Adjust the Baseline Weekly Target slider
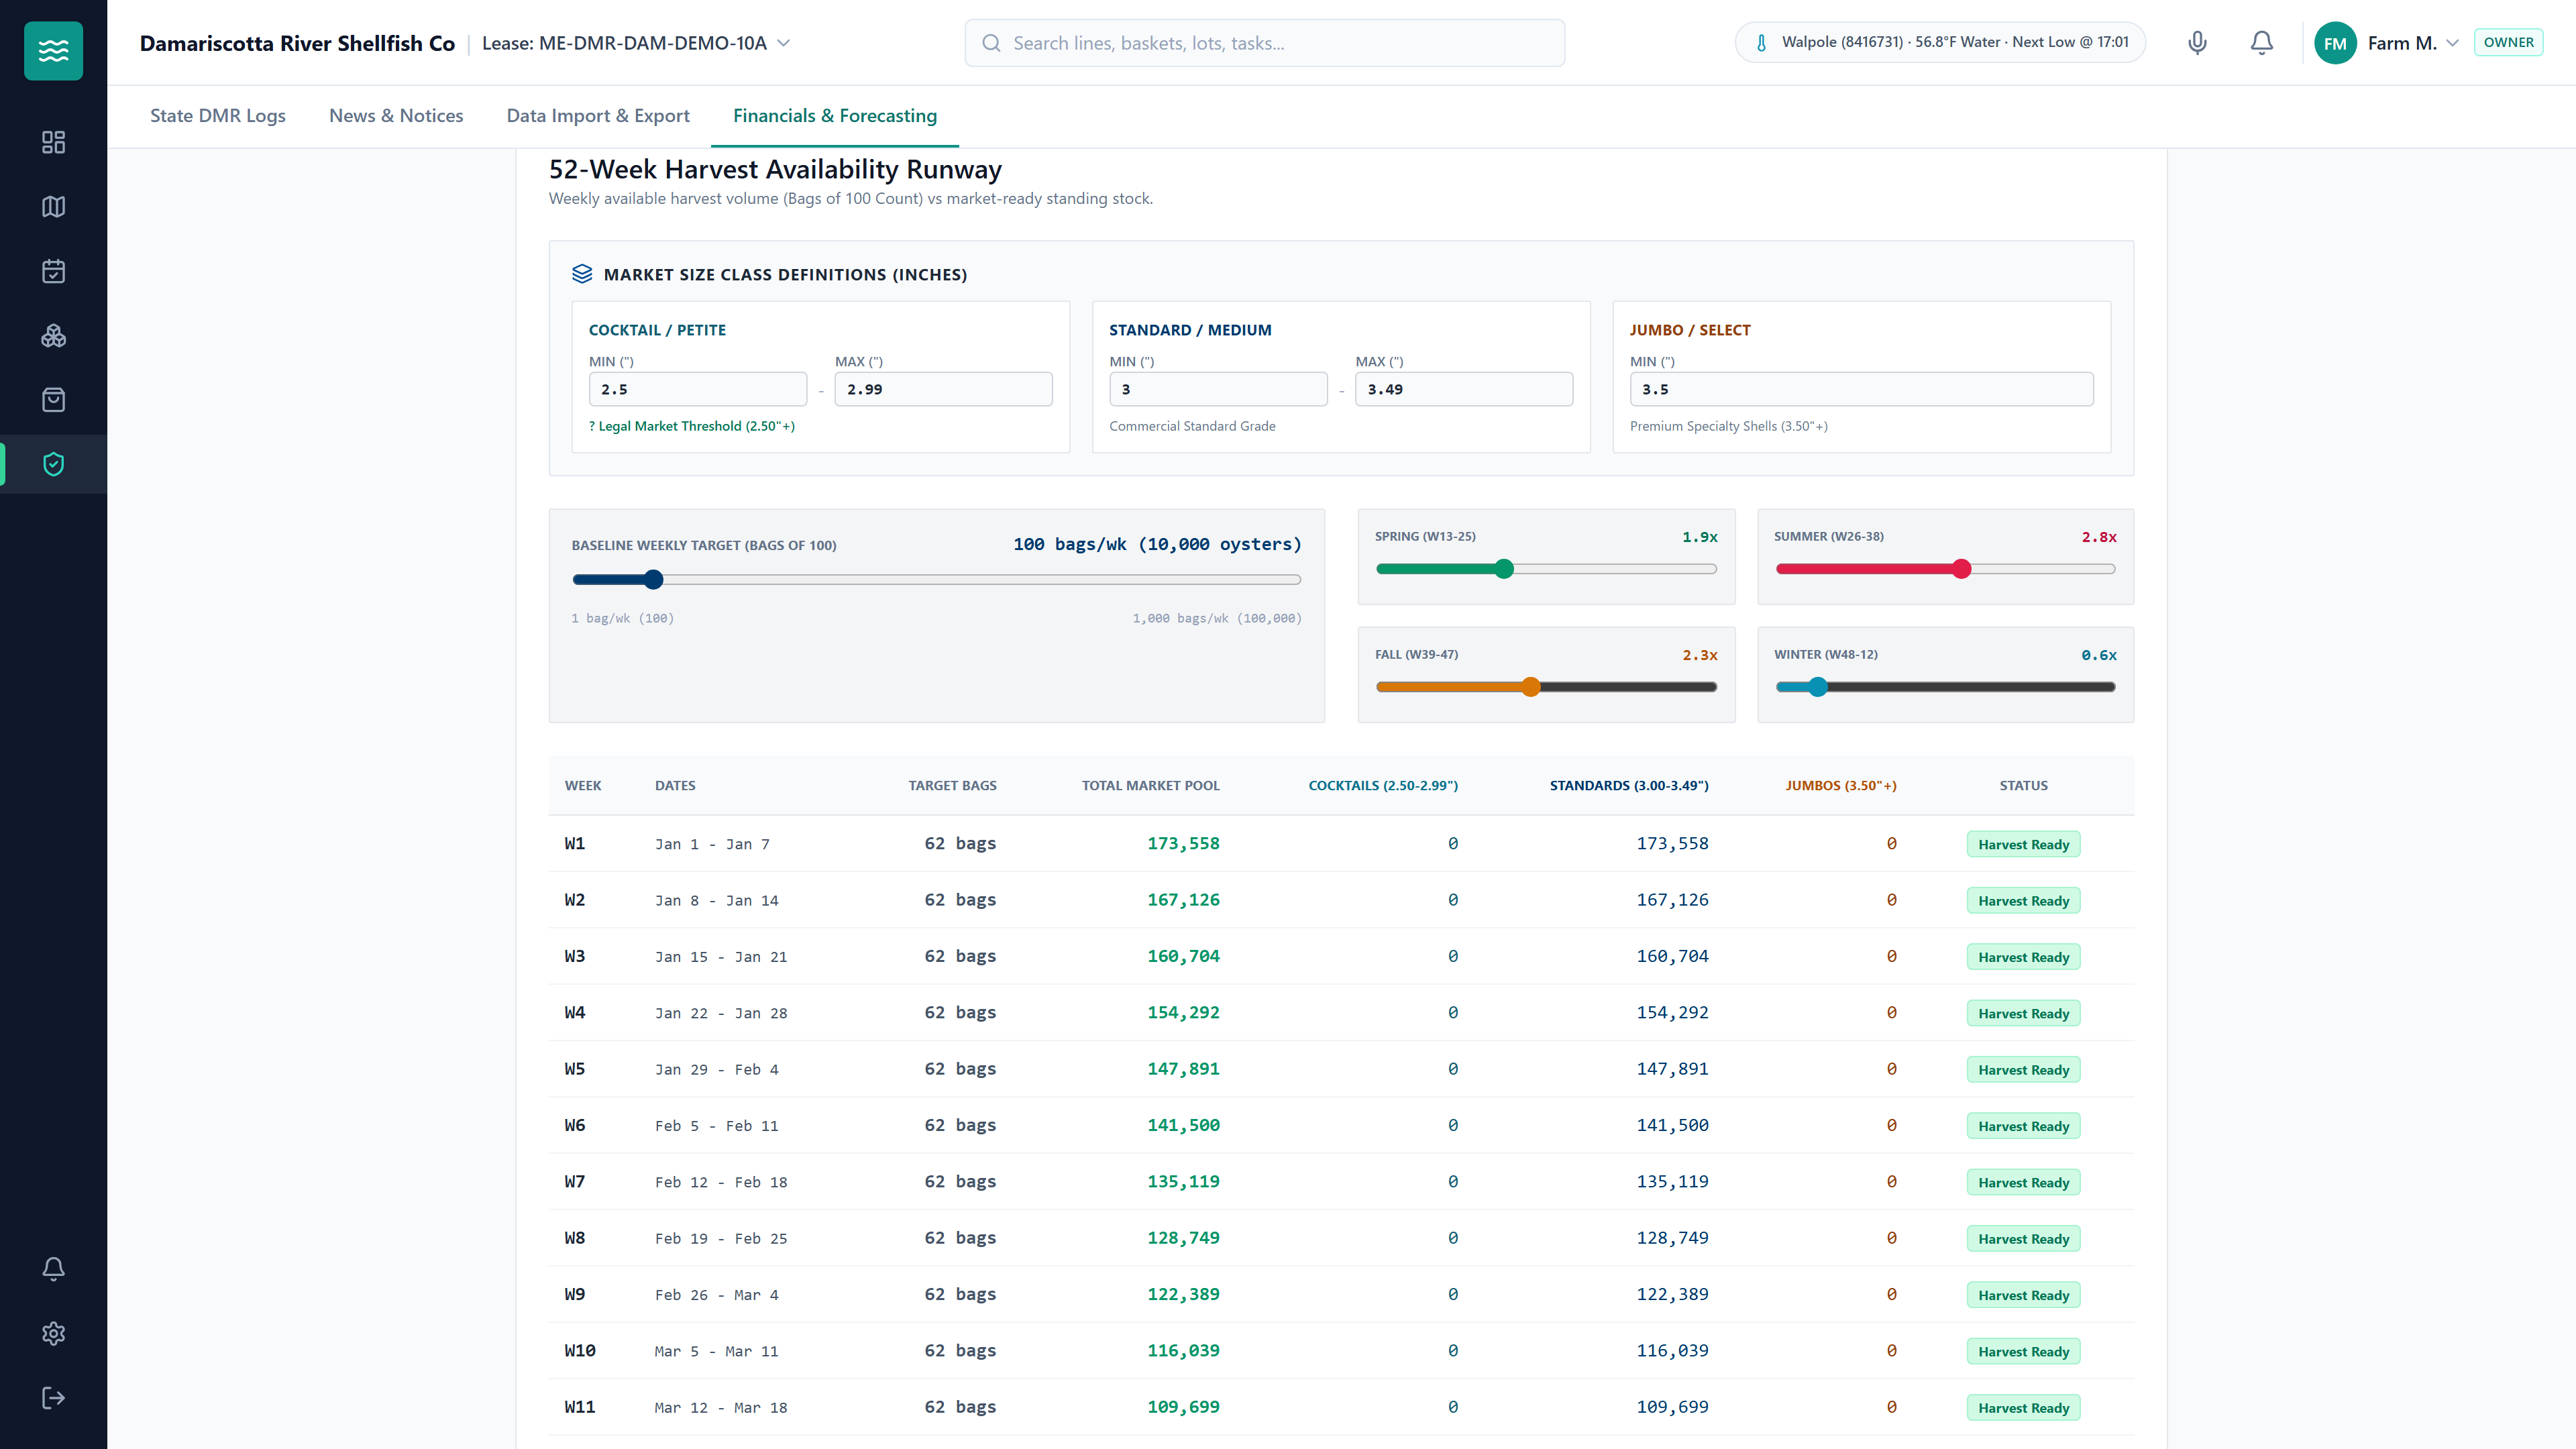This screenshot has width=2576, height=1449. coord(936,579)
